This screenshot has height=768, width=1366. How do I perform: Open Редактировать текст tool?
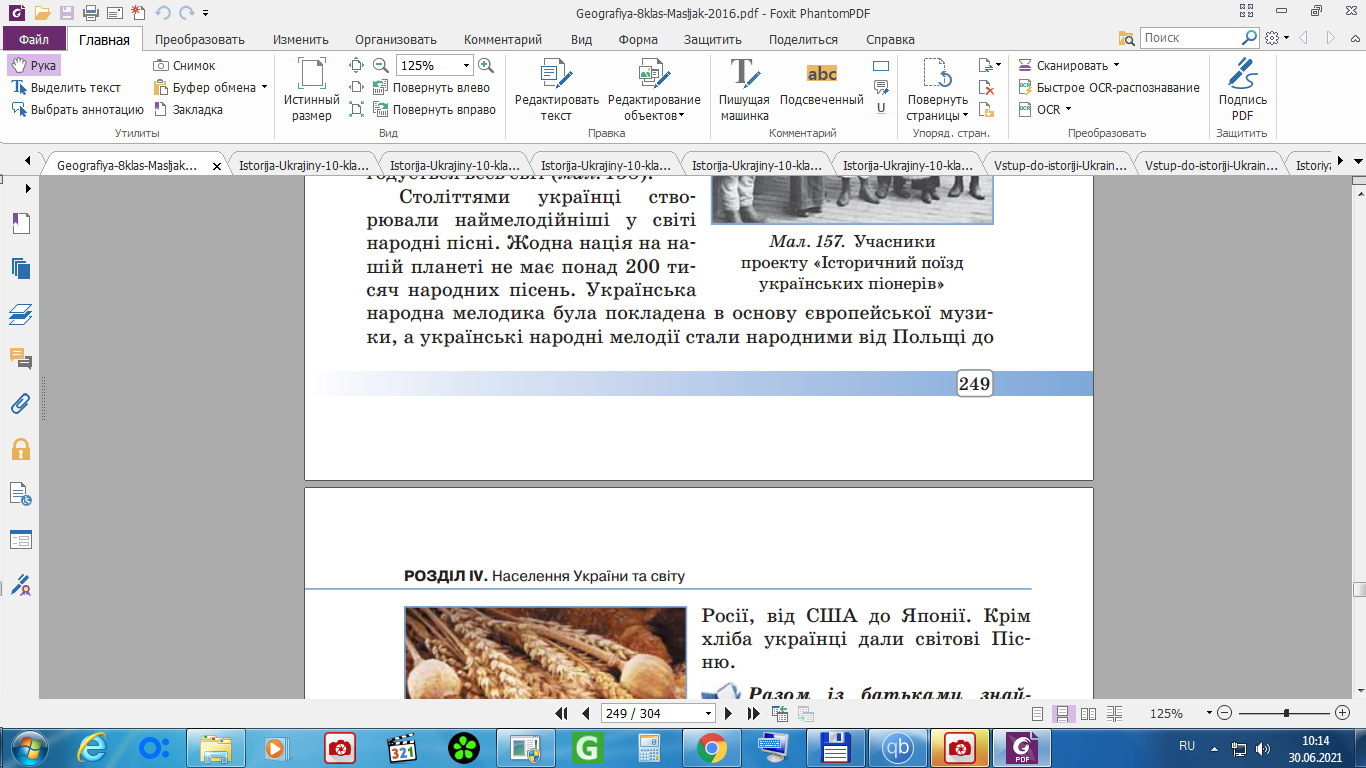coord(556,90)
